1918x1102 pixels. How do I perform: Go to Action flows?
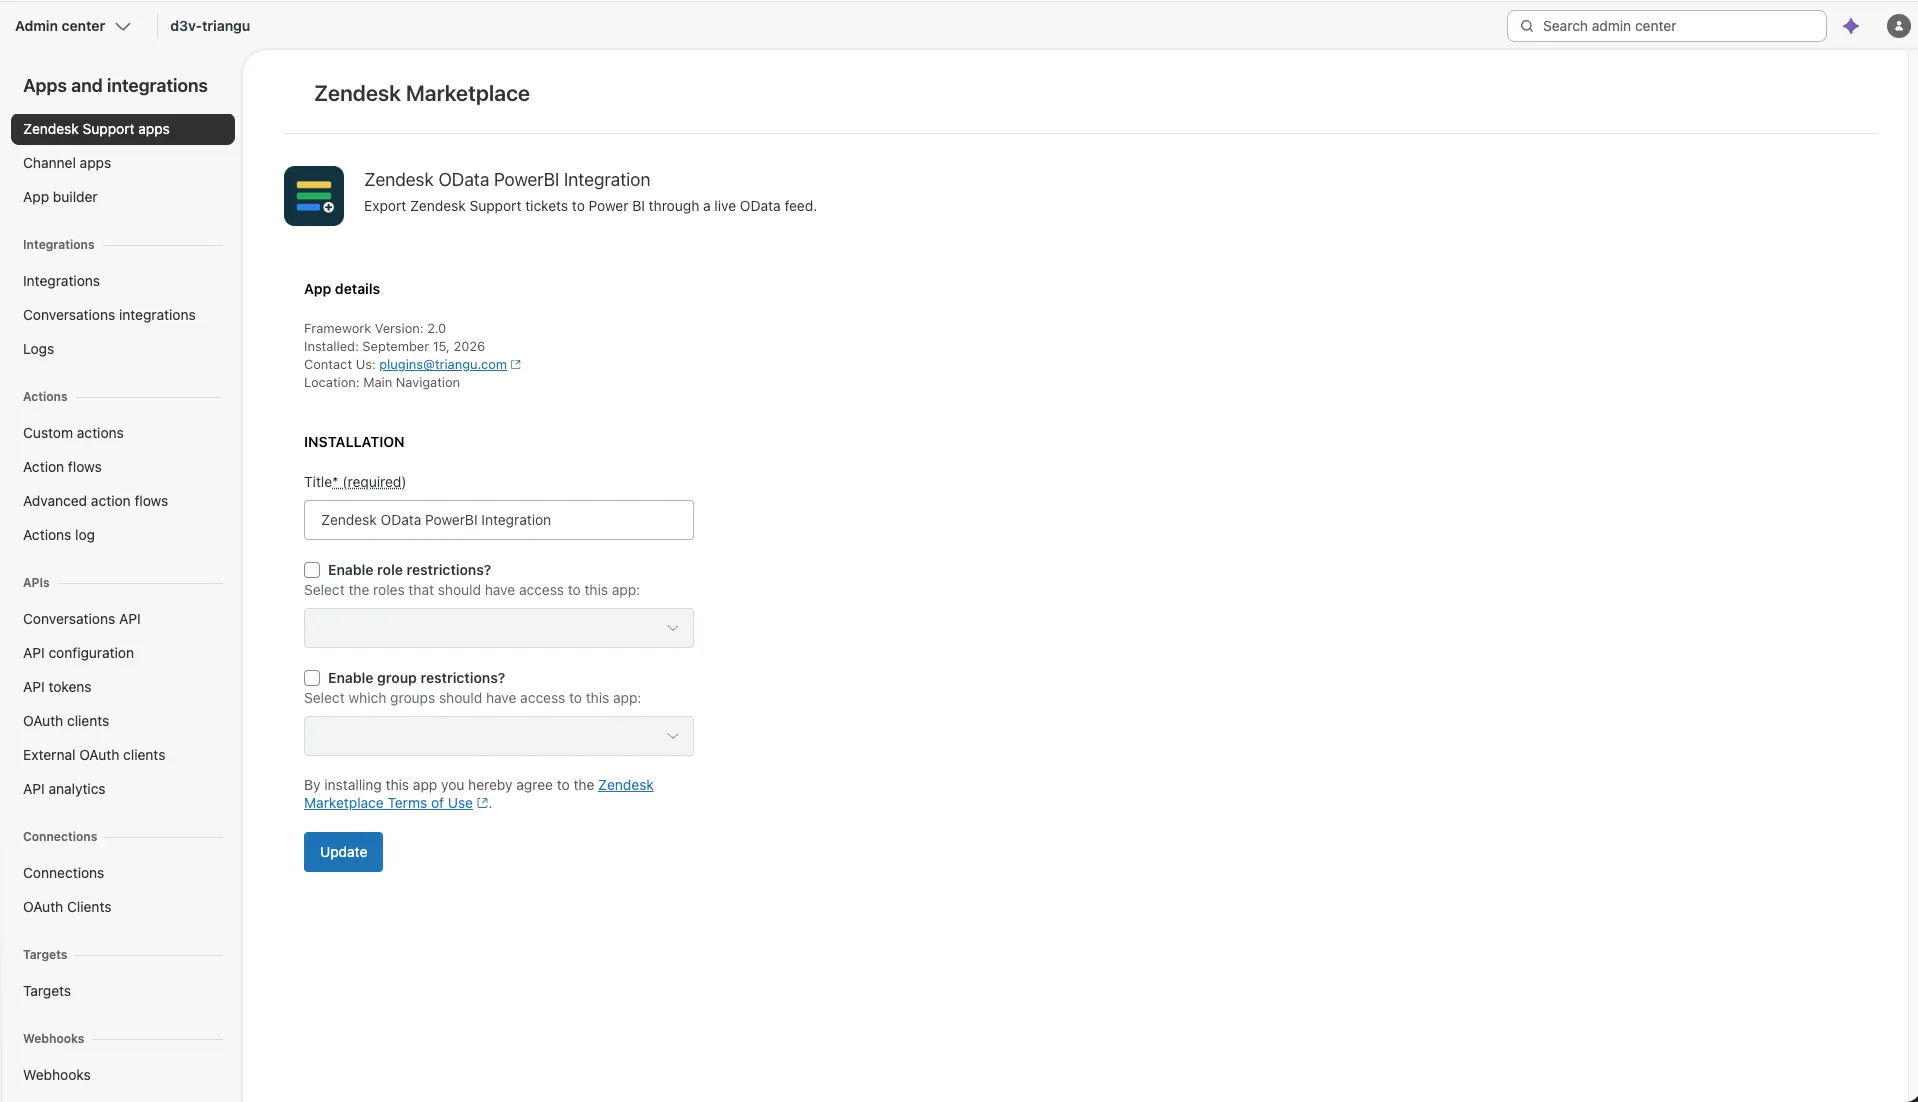62,467
